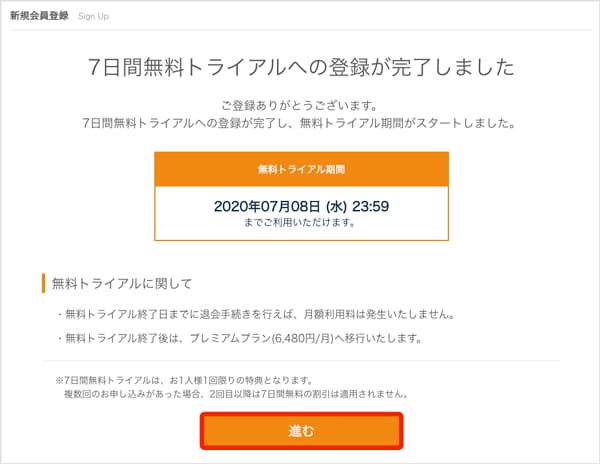The width and height of the screenshot is (600, 464).
Task: Click the 新規会員登録 header title
Action: [41, 18]
